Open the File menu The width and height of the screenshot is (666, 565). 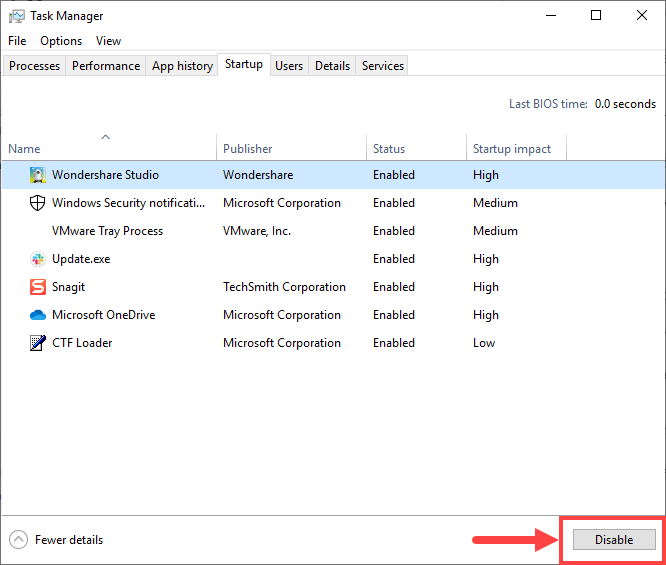coord(17,41)
